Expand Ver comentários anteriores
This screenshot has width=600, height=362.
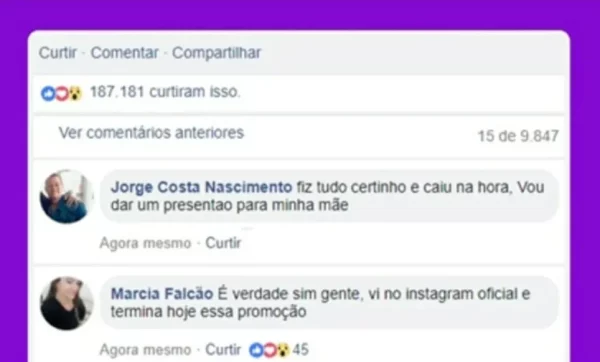[151, 133]
